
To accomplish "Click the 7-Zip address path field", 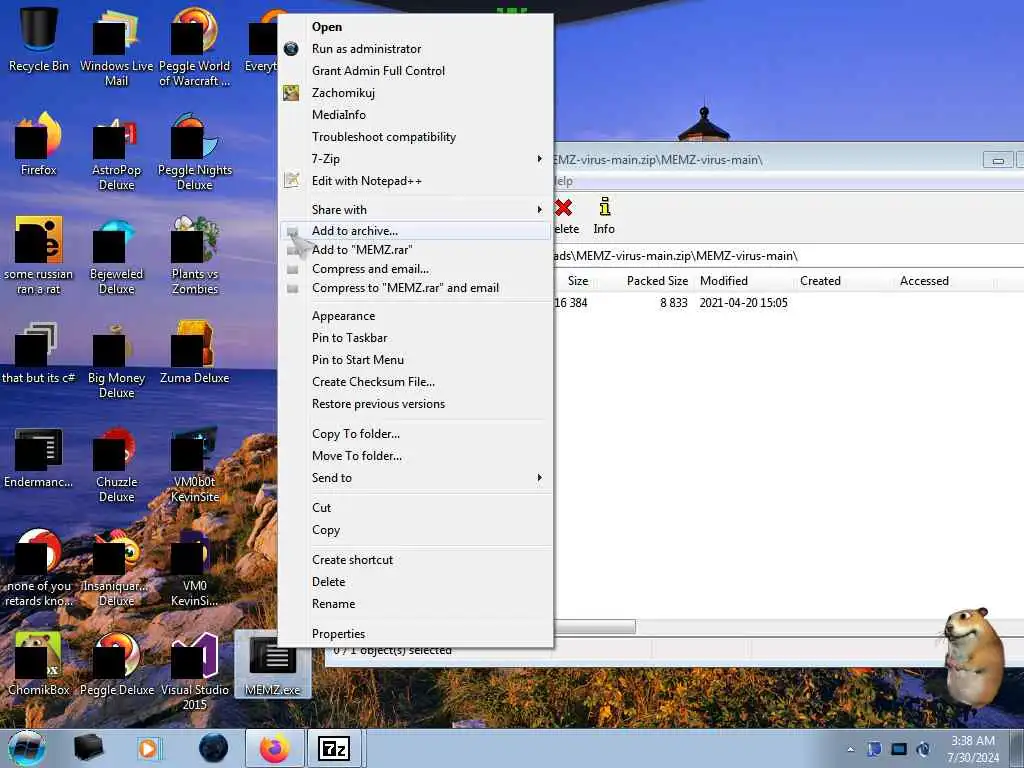I will tap(788, 256).
